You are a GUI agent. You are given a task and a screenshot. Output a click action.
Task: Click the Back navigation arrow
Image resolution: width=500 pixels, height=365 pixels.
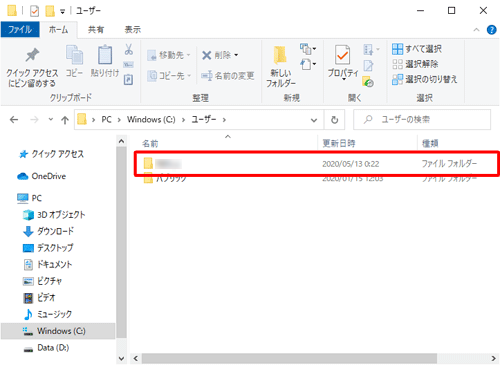[x=14, y=120]
